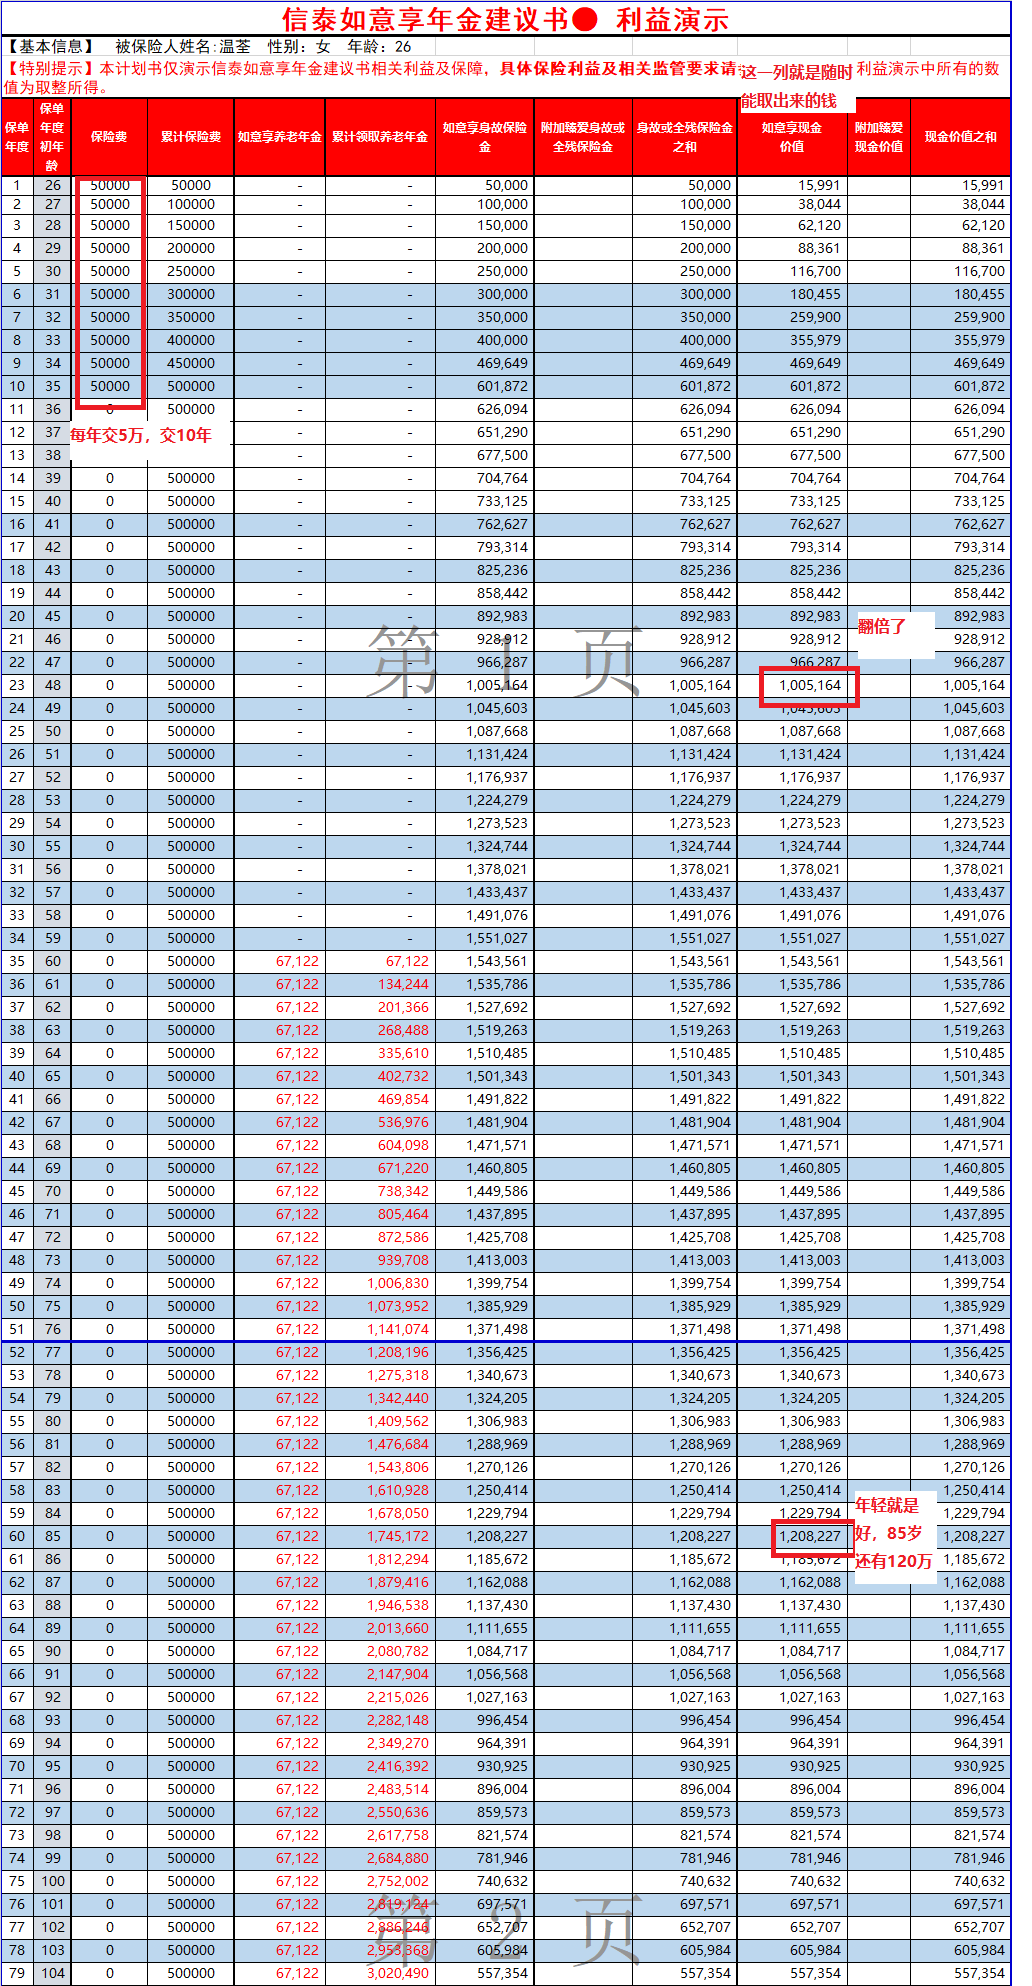
Task: Select the 被保险人姓名:温荃 text
Action: click(183, 46)
